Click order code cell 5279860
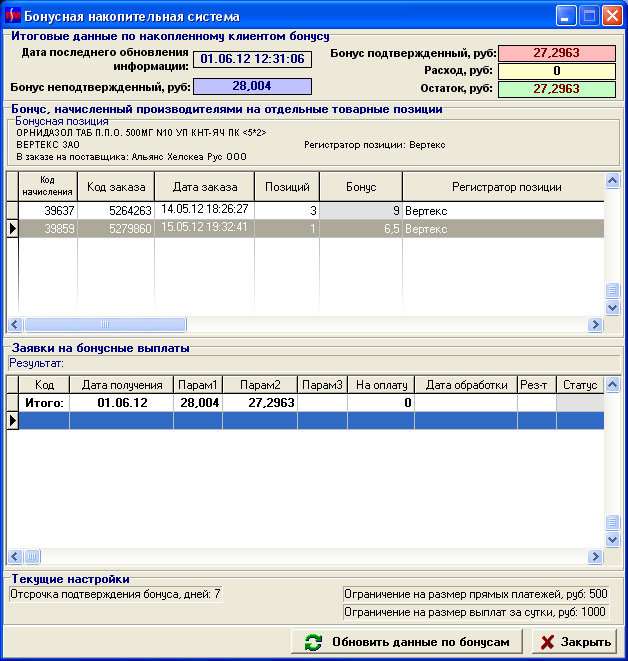Viewport: 628px width, 661px height. pyautogui.click(x=116, y=228)
